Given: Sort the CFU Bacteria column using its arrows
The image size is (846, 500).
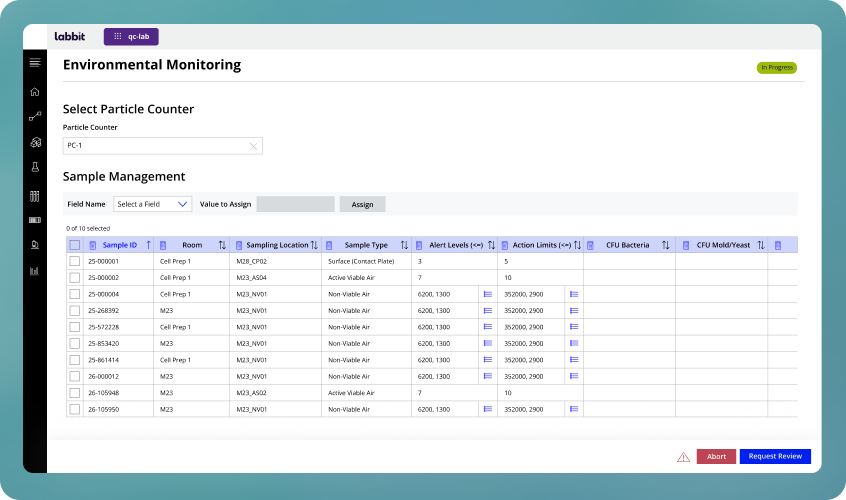Looking at the screenshot, I should tap(666, 245).
